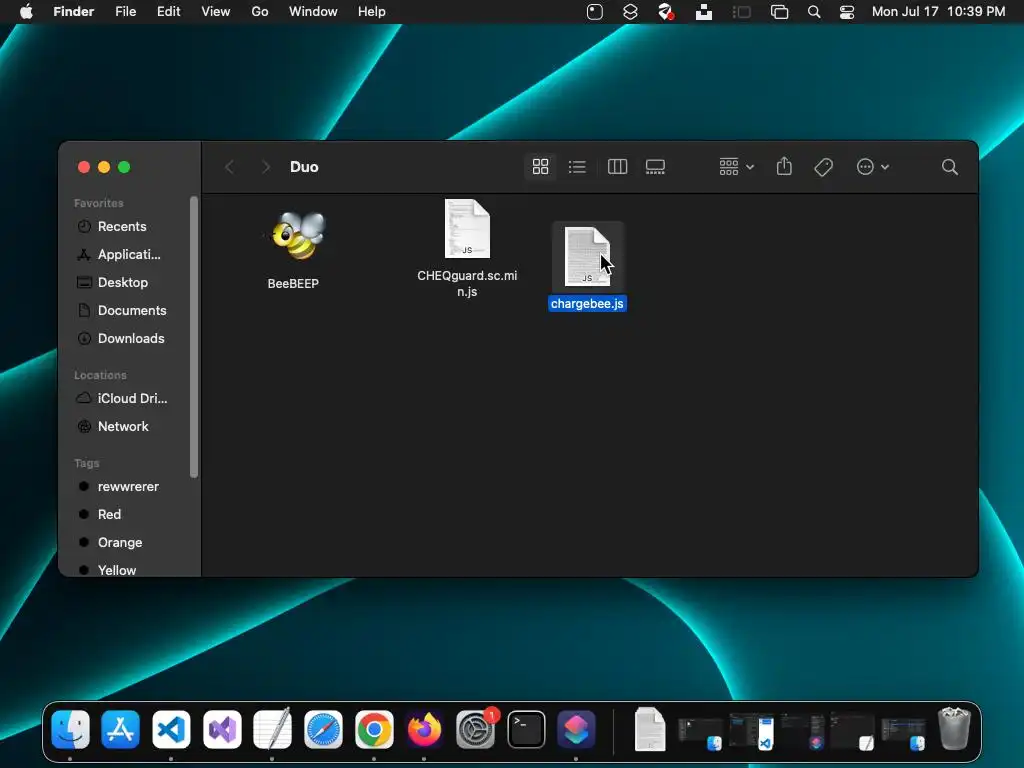Click the Edit Tags toolbar icon
The height and width of the screenshot is (768, 1024).
tap(824, 167)
